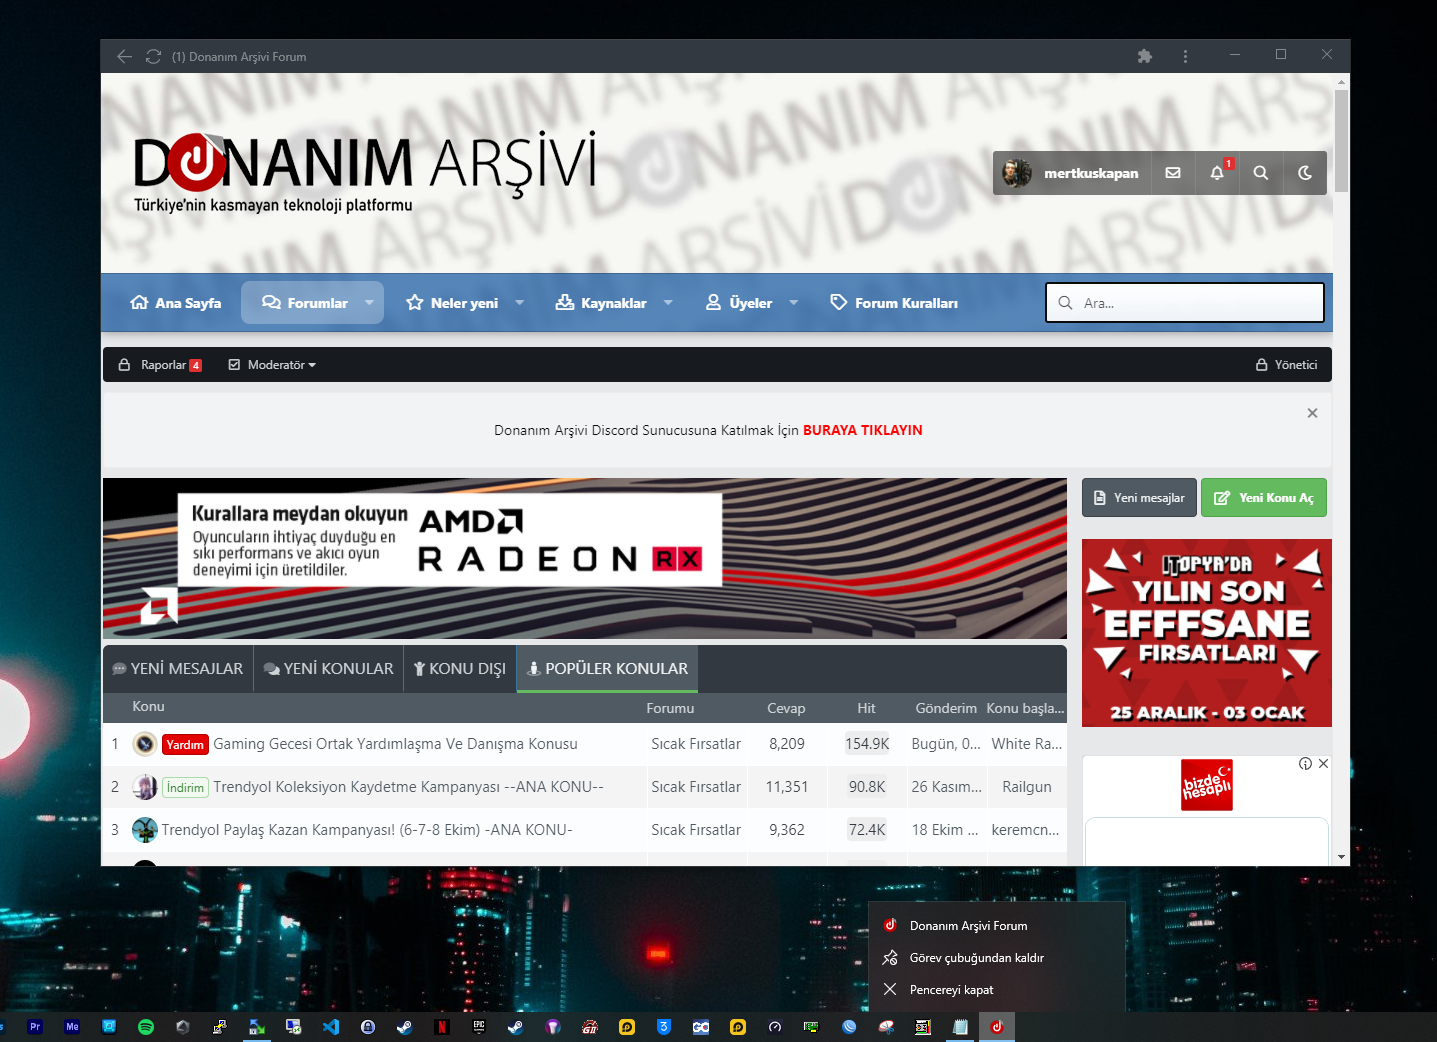
Task: Click the Yeni Konu Aç button
Action: 1264,498
